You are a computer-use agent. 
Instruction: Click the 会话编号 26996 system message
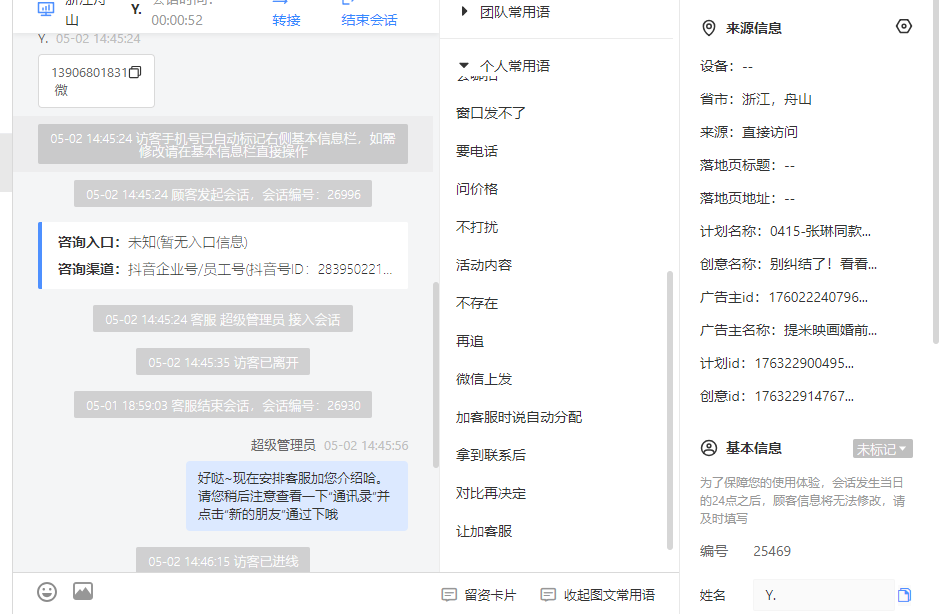[223, 194]
